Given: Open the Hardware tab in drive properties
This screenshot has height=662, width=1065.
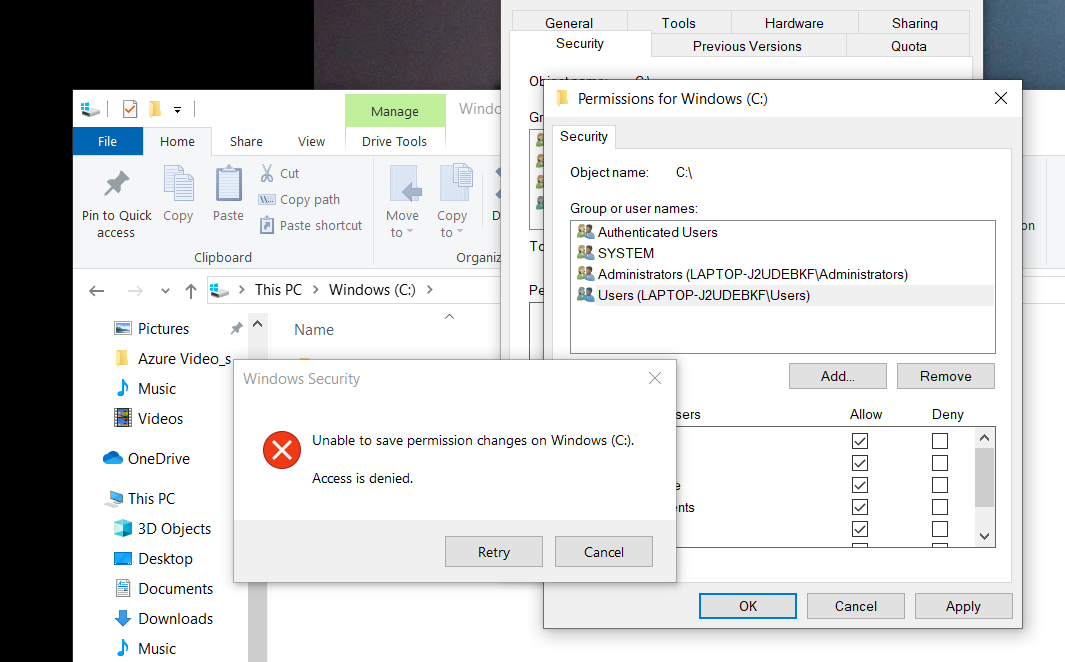Looking at the screenshot, I should click(x=795, y=22).
